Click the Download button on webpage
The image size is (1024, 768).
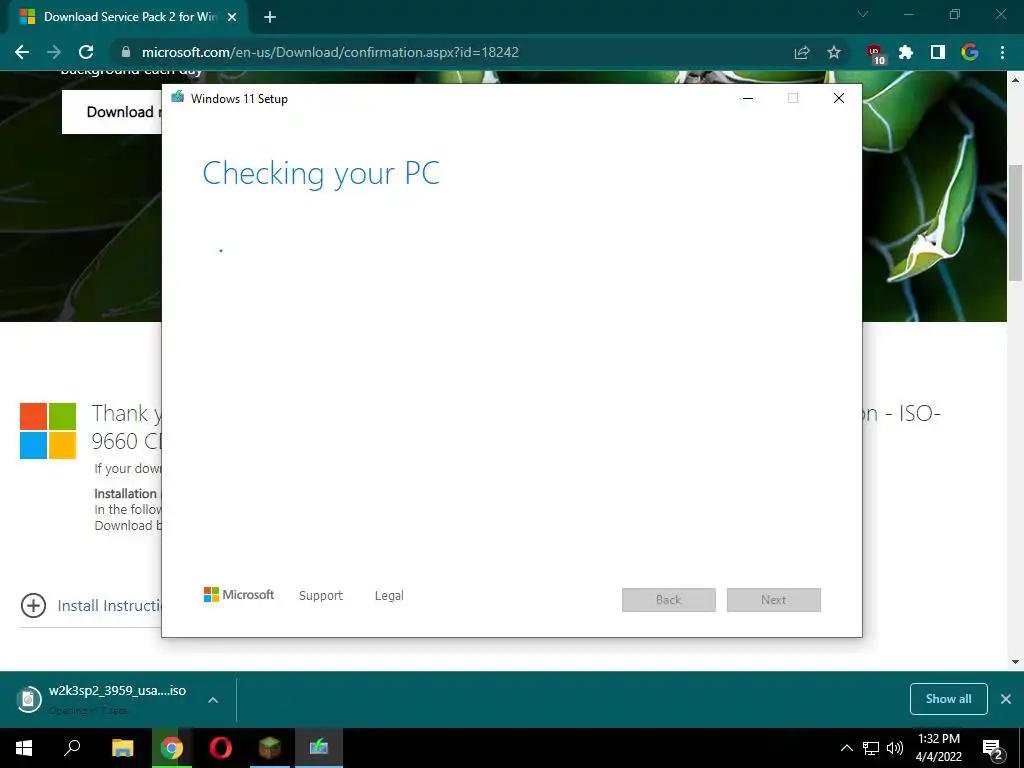click(112, 112)
